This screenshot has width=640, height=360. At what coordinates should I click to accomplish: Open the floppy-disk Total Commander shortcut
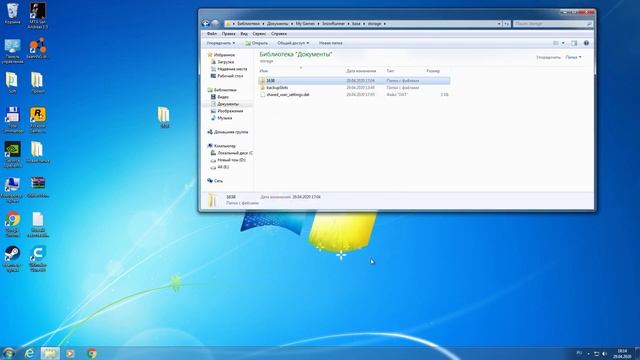pos(12,120)
